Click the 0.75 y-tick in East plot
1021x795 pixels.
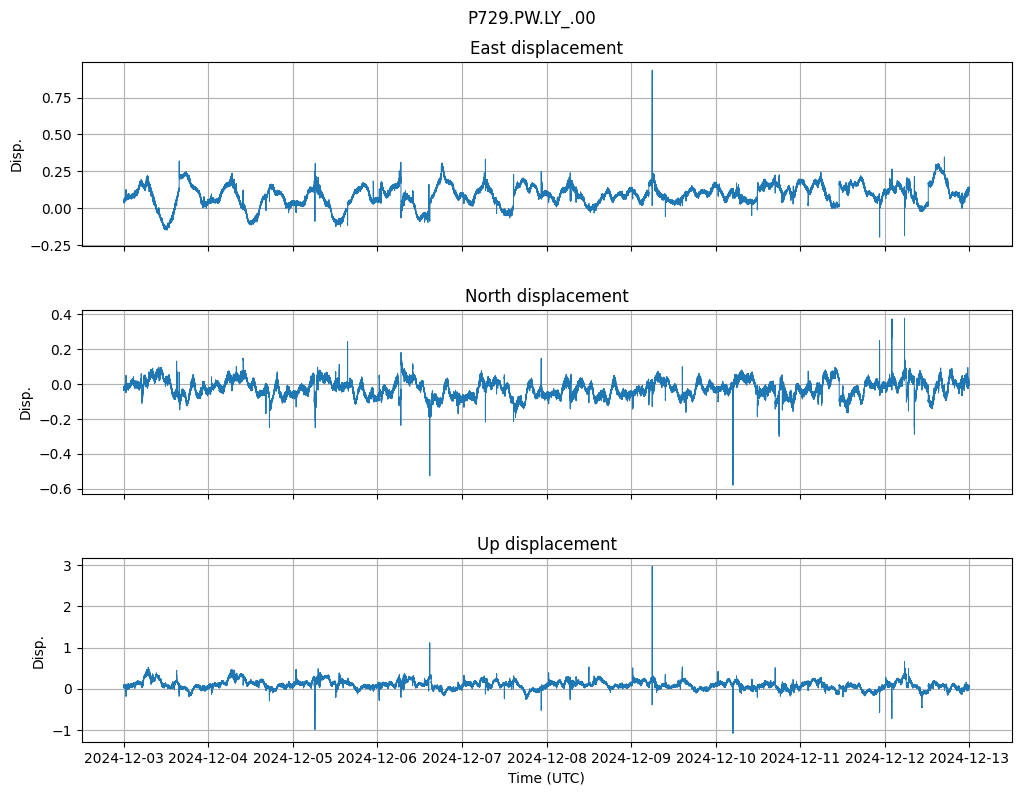click(58, 98)
